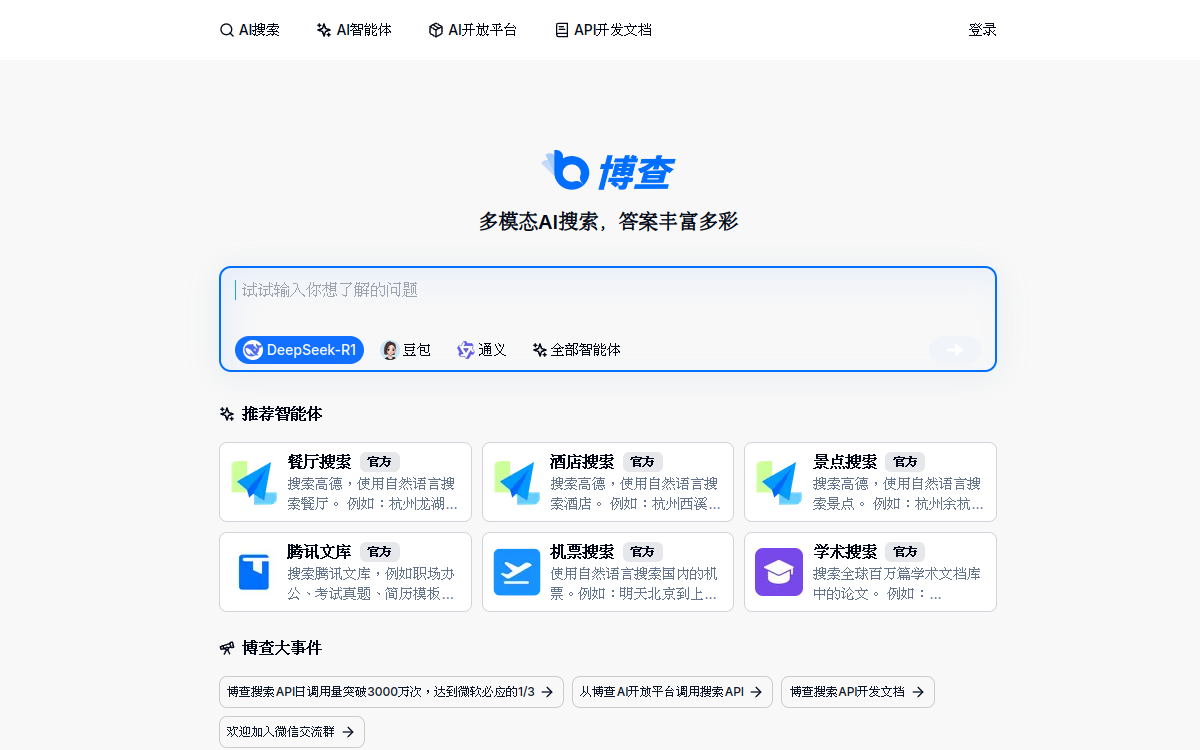
Task: Open 欢迎加入微信交流群 link
Action: [292, 732]
